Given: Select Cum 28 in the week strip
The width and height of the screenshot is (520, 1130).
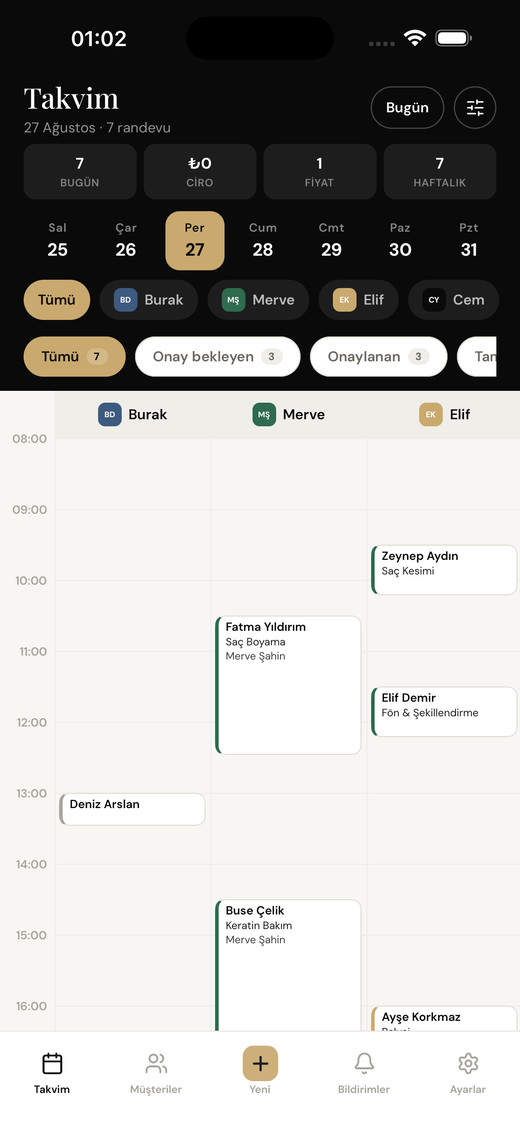Looking at the screenshot, I should point(263,241).
